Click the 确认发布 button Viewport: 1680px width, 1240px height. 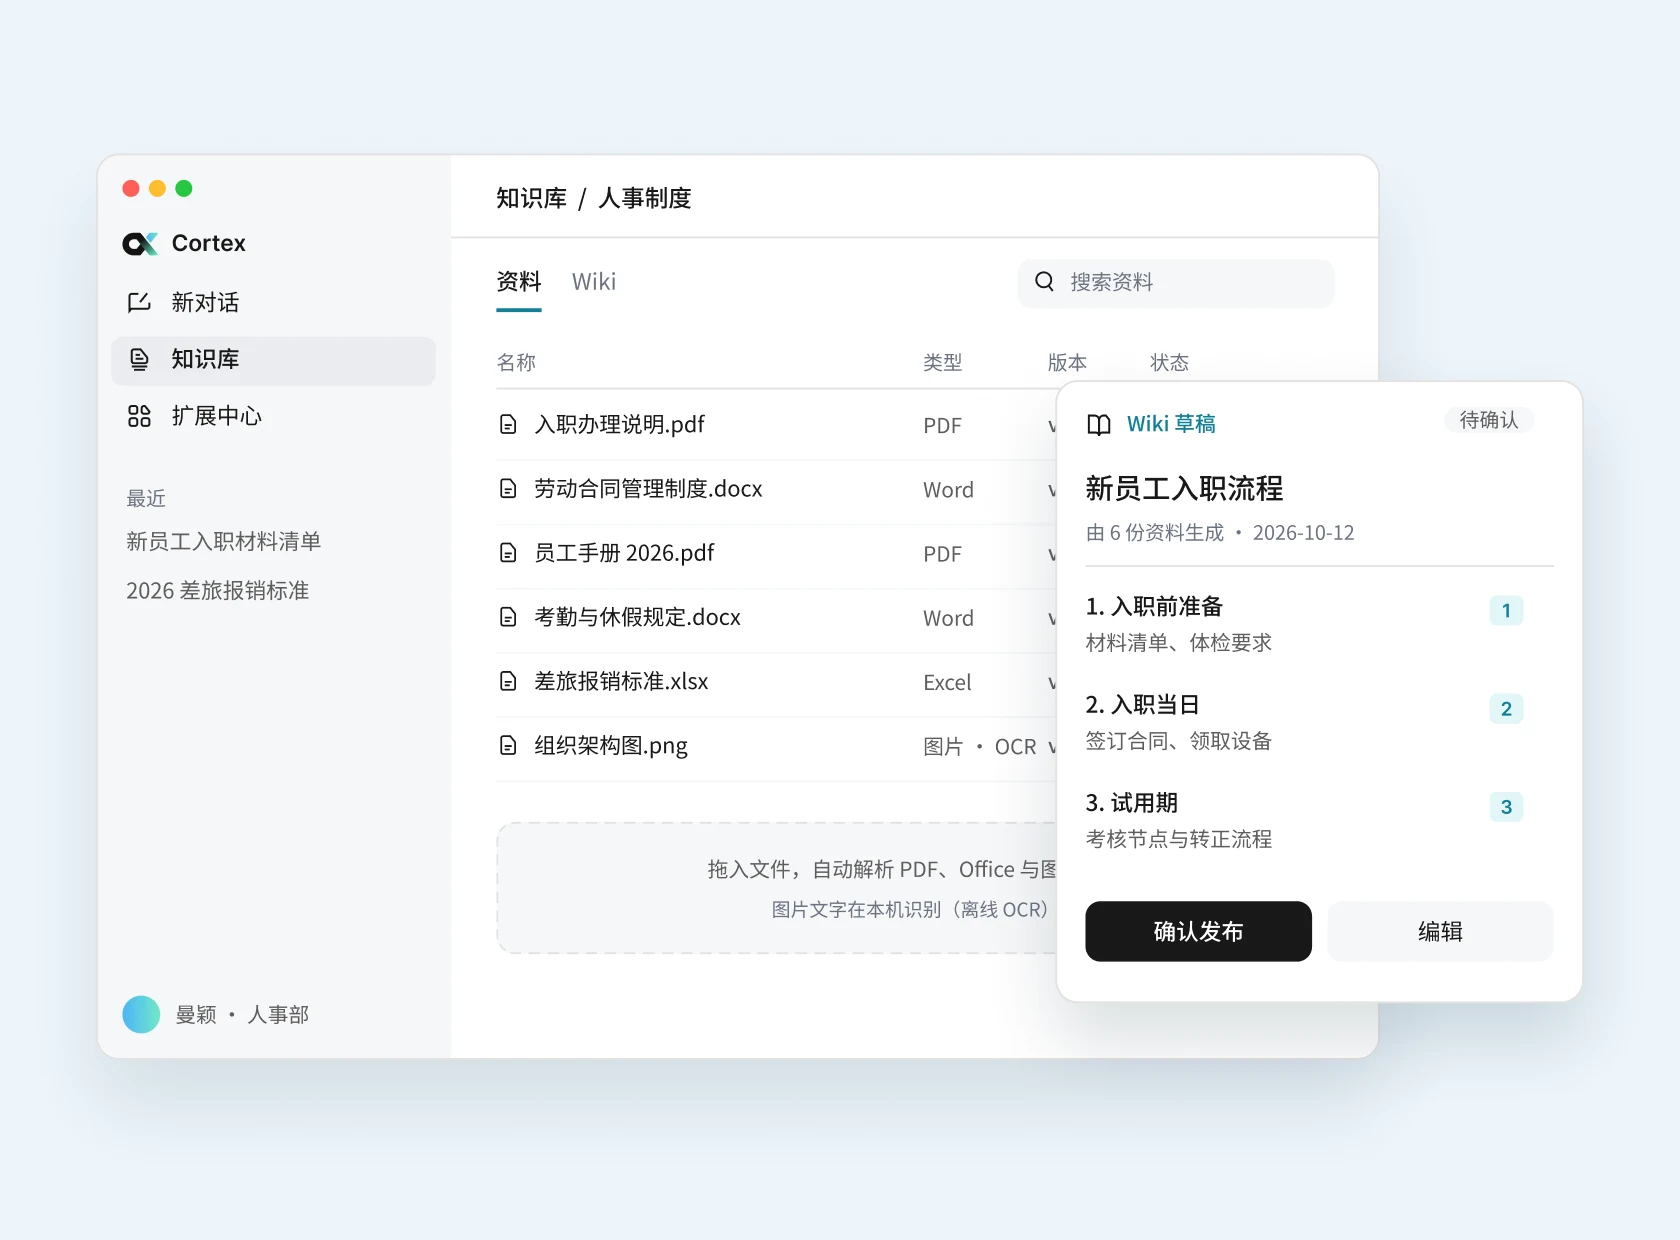(x=1198, y=931)
